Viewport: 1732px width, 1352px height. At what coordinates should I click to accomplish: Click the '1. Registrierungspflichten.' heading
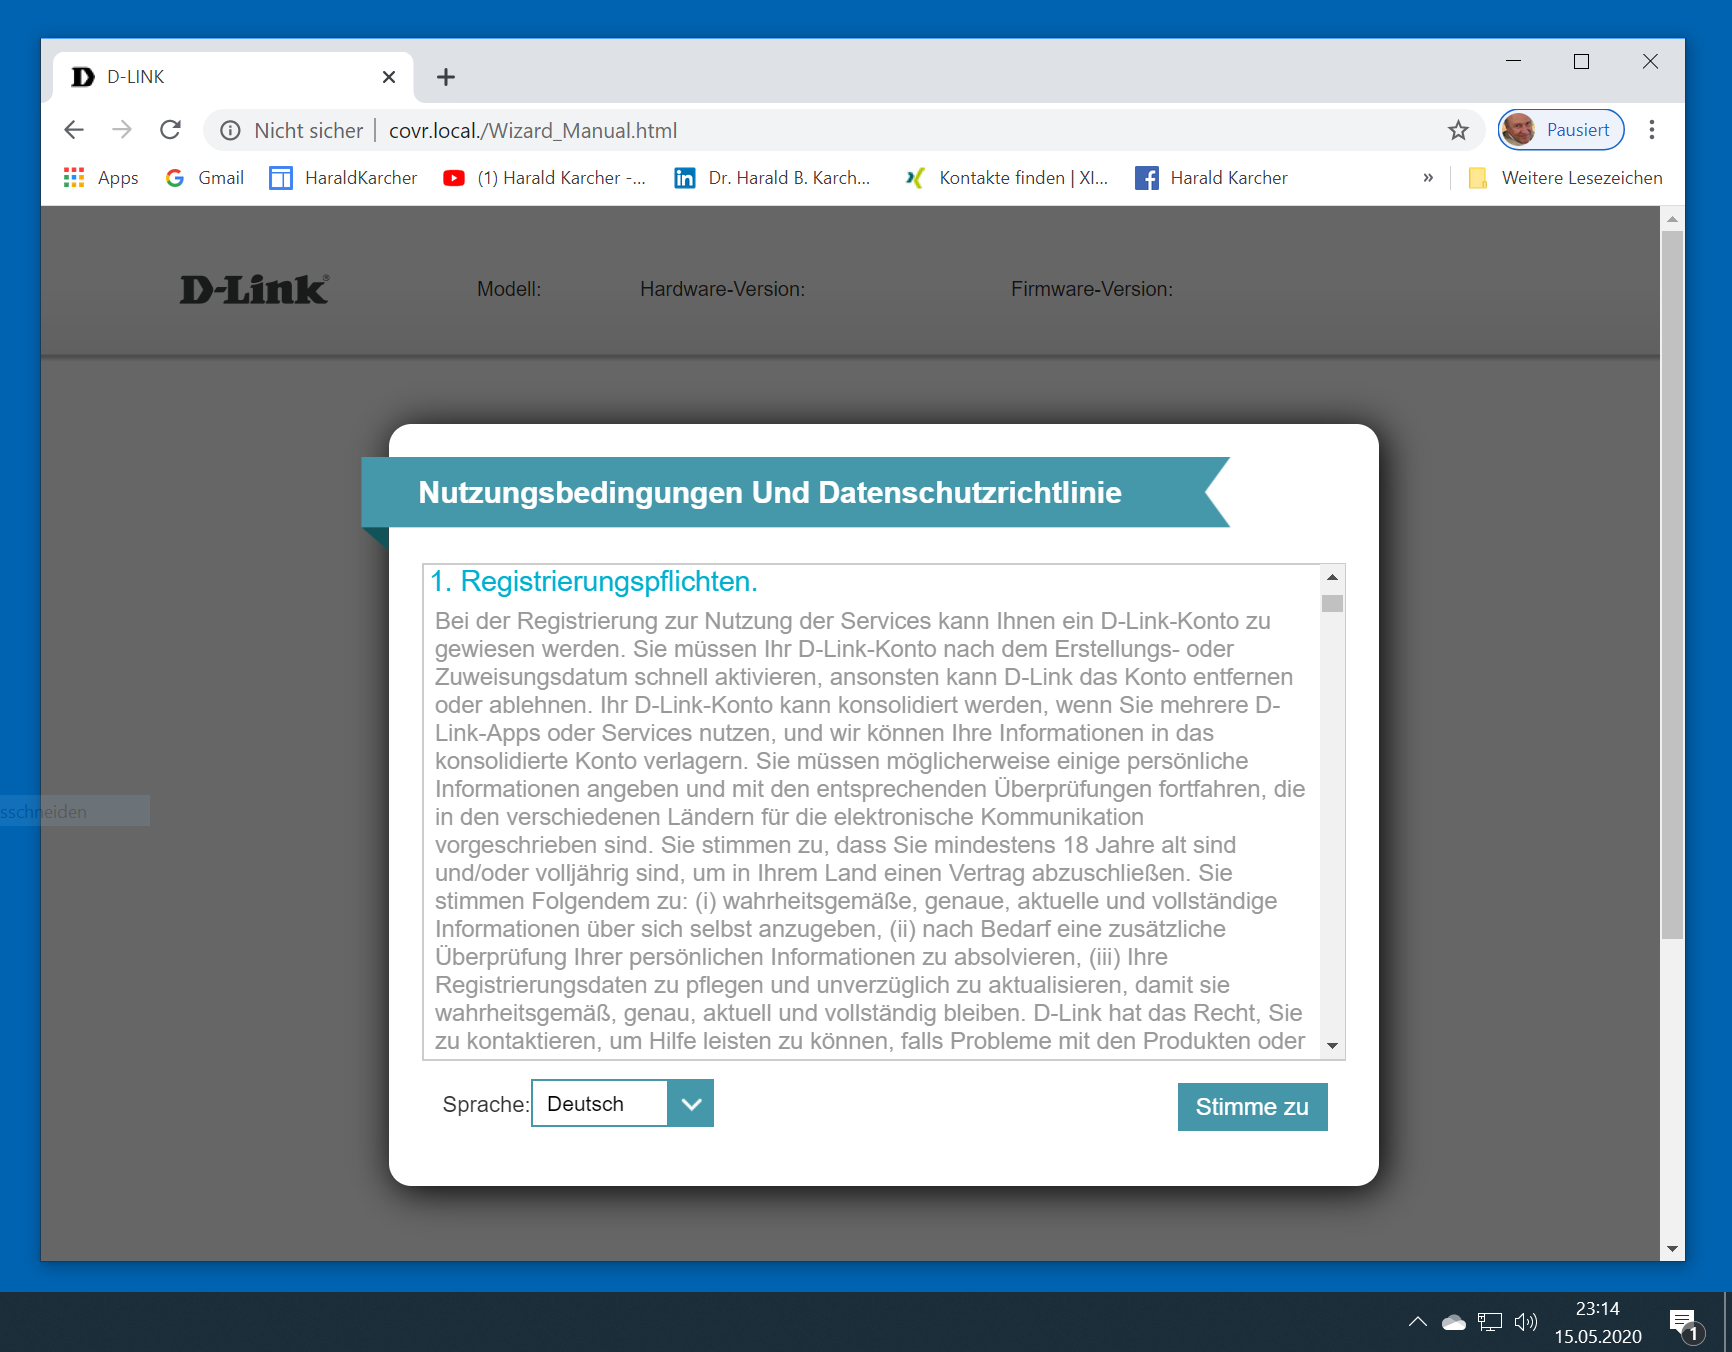coord(594,581)
